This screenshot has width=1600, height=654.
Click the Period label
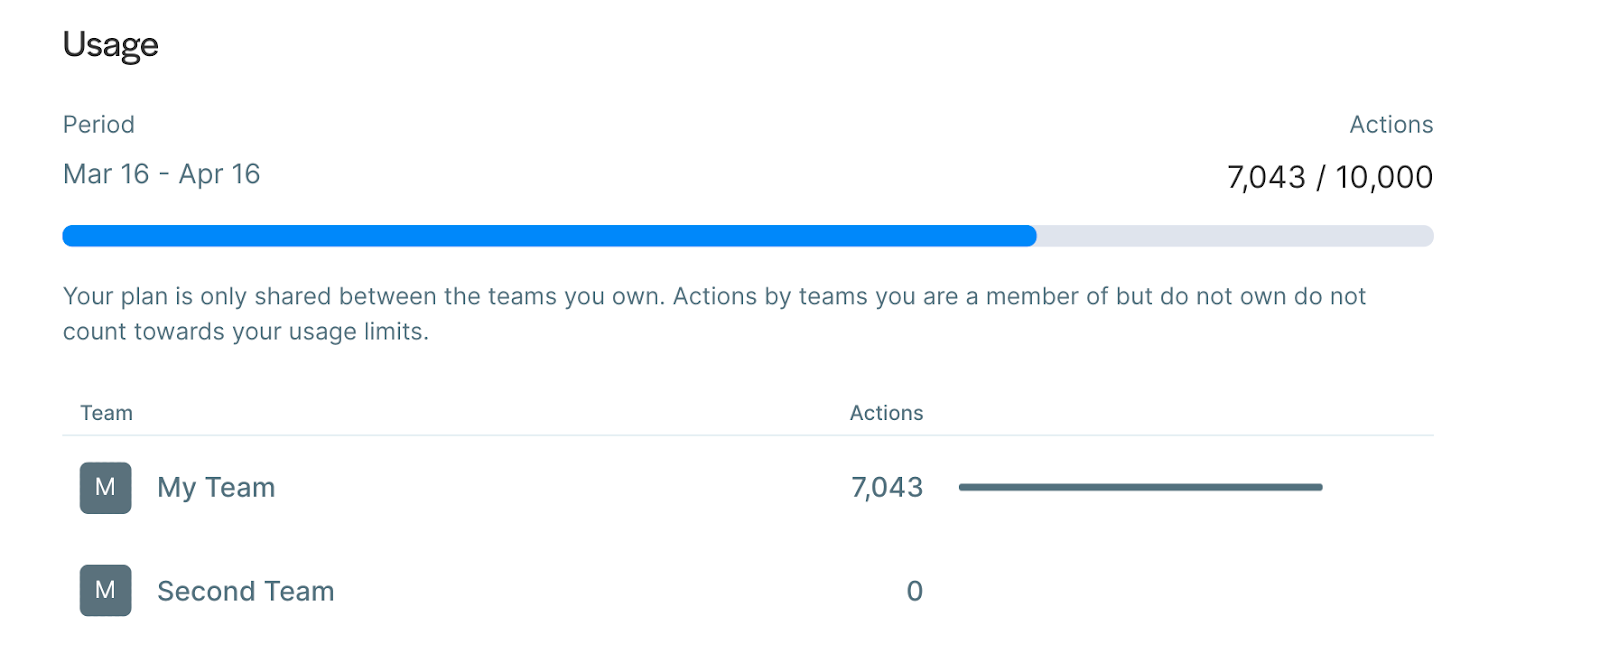click(99, 125)
